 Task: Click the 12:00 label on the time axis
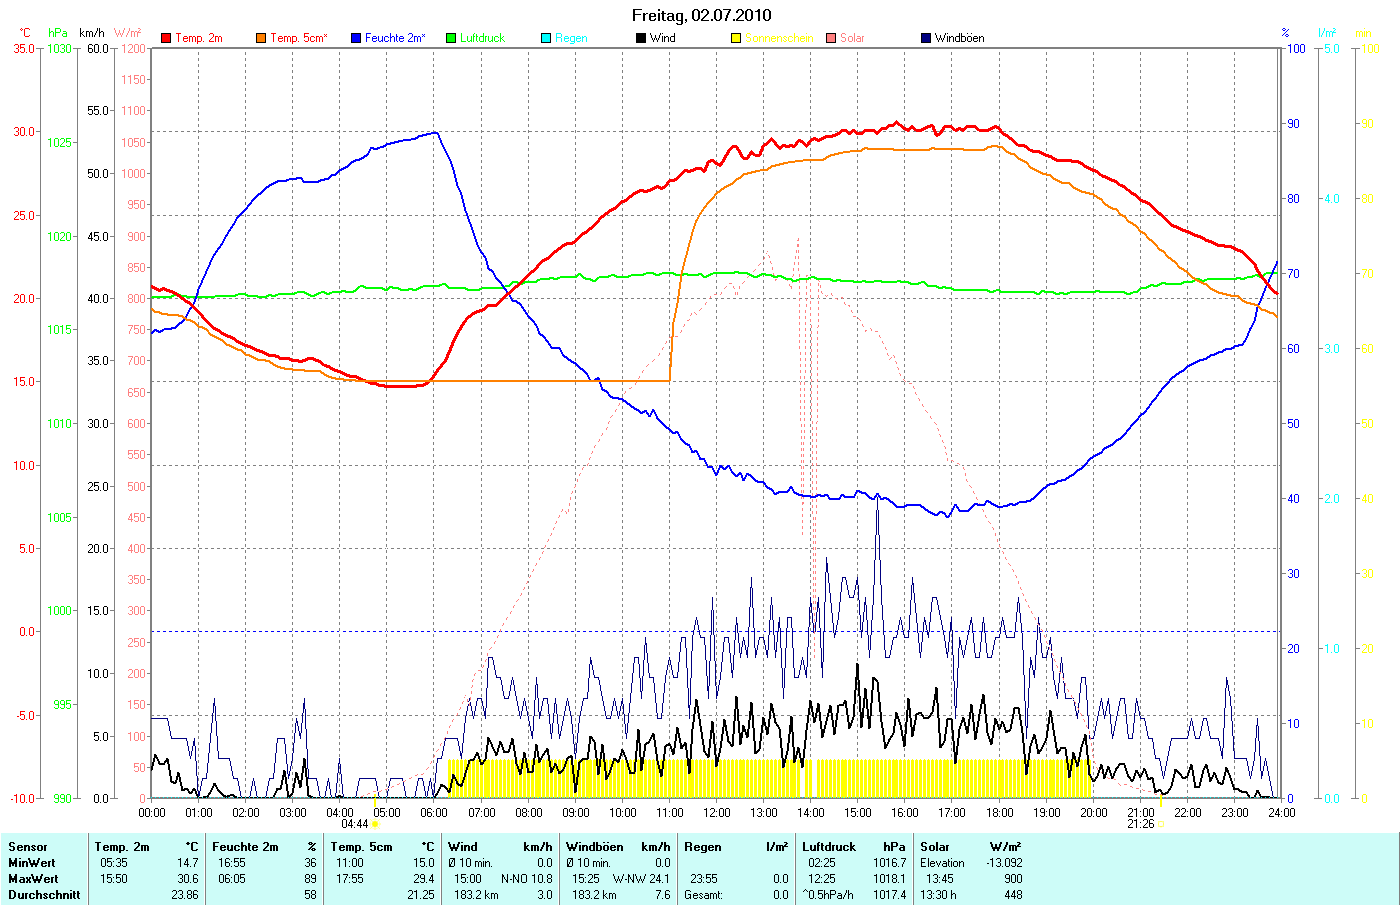(716, 812)
